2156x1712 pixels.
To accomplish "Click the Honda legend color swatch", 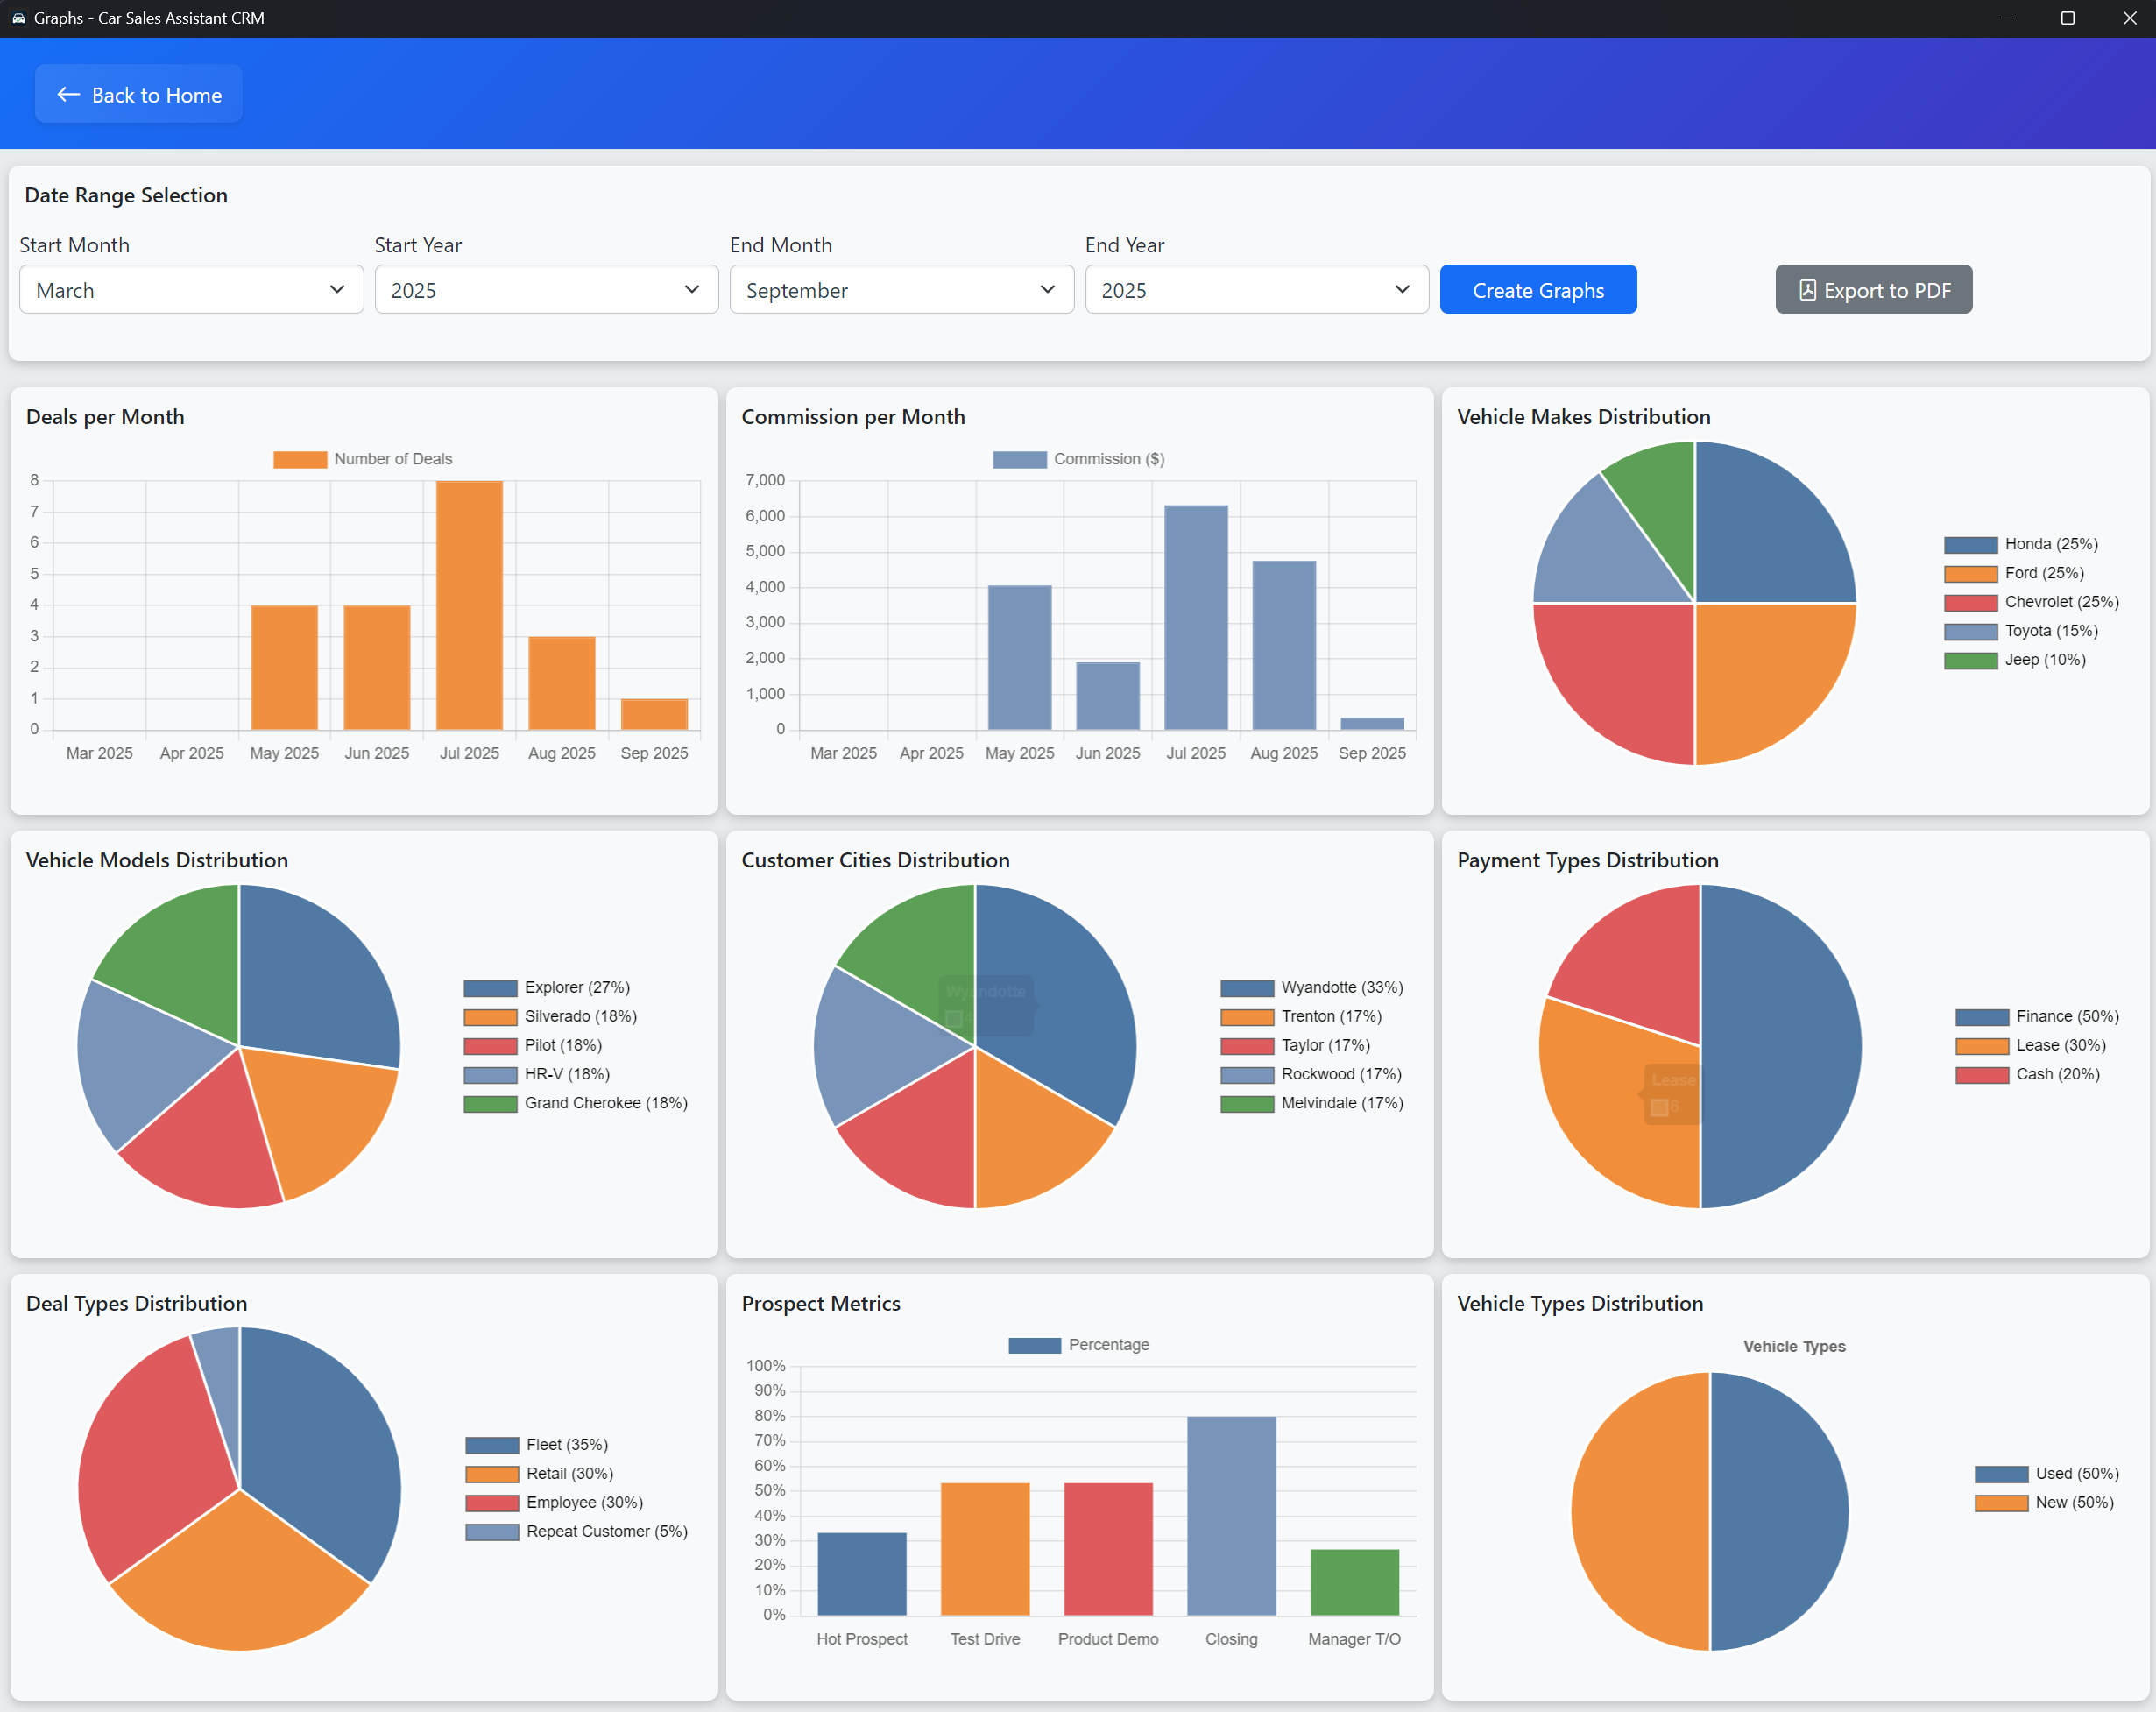I will pos(1970,545).
